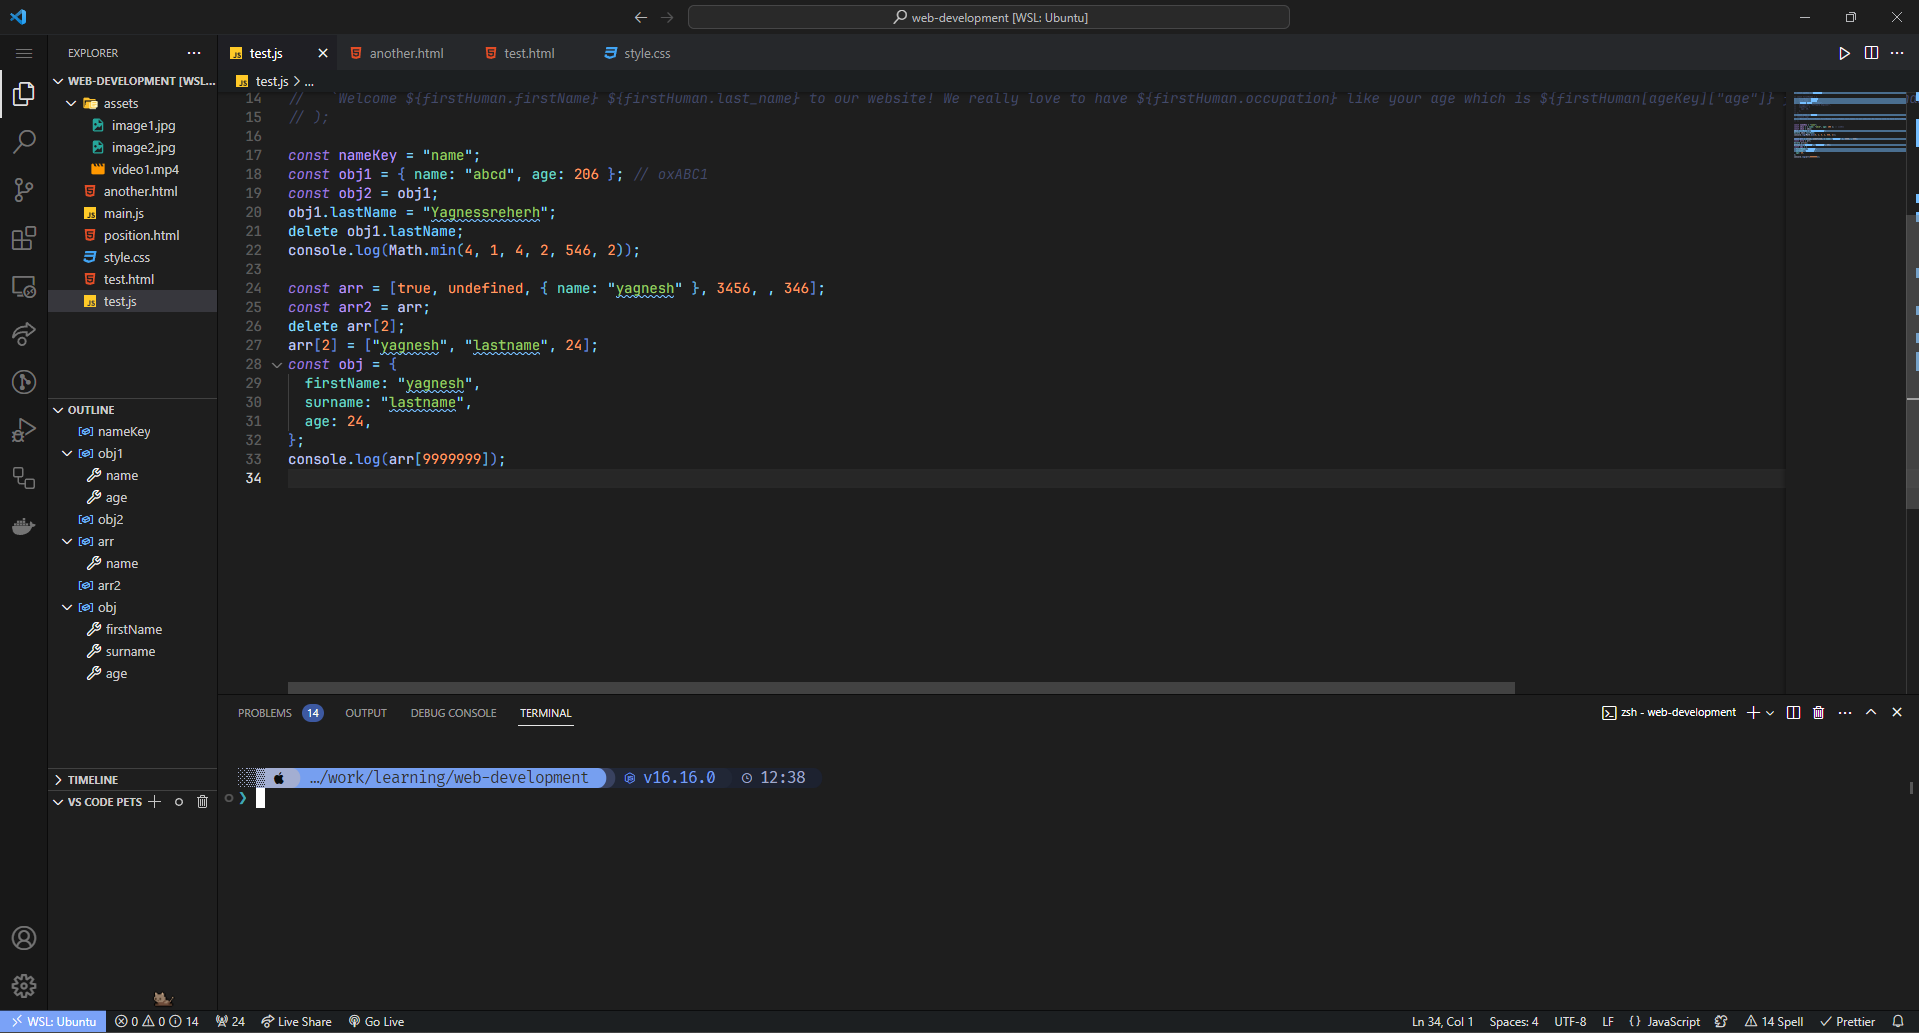The image size is (1919, 1033).
Task: Collapse obj1 in the outline
Action: point(67,454)
